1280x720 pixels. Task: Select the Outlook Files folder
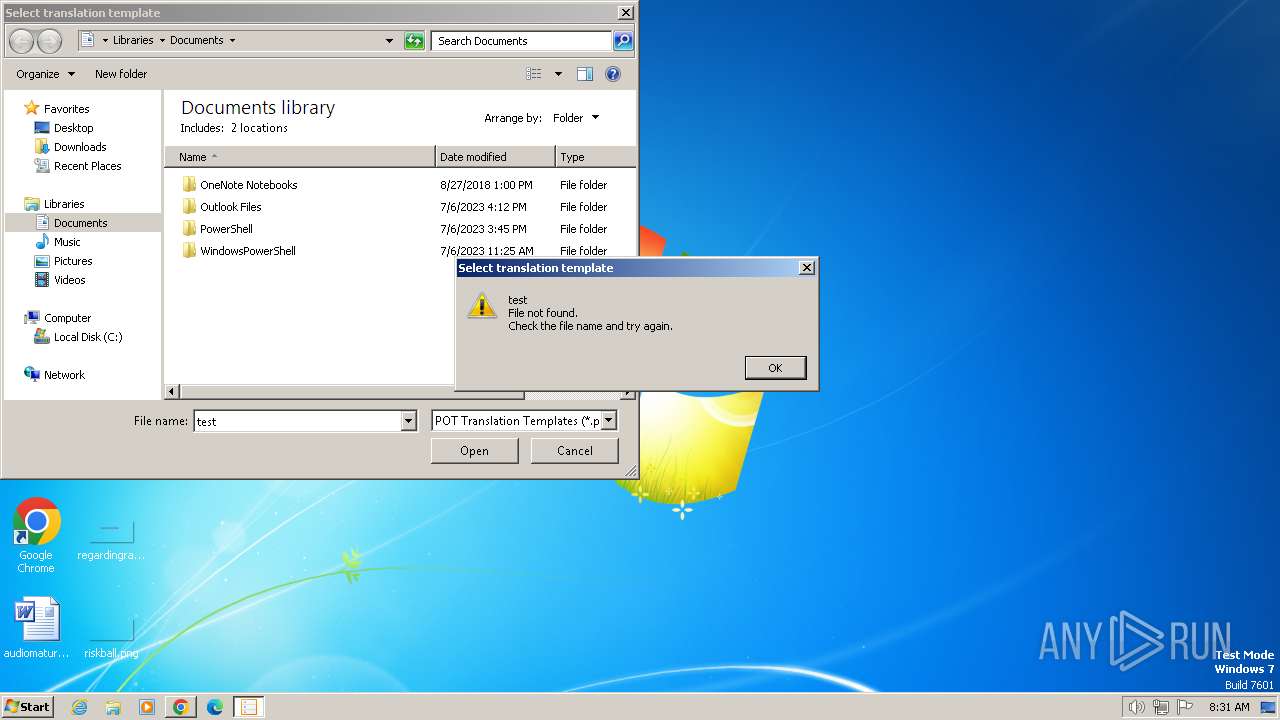tap(230, 207)
